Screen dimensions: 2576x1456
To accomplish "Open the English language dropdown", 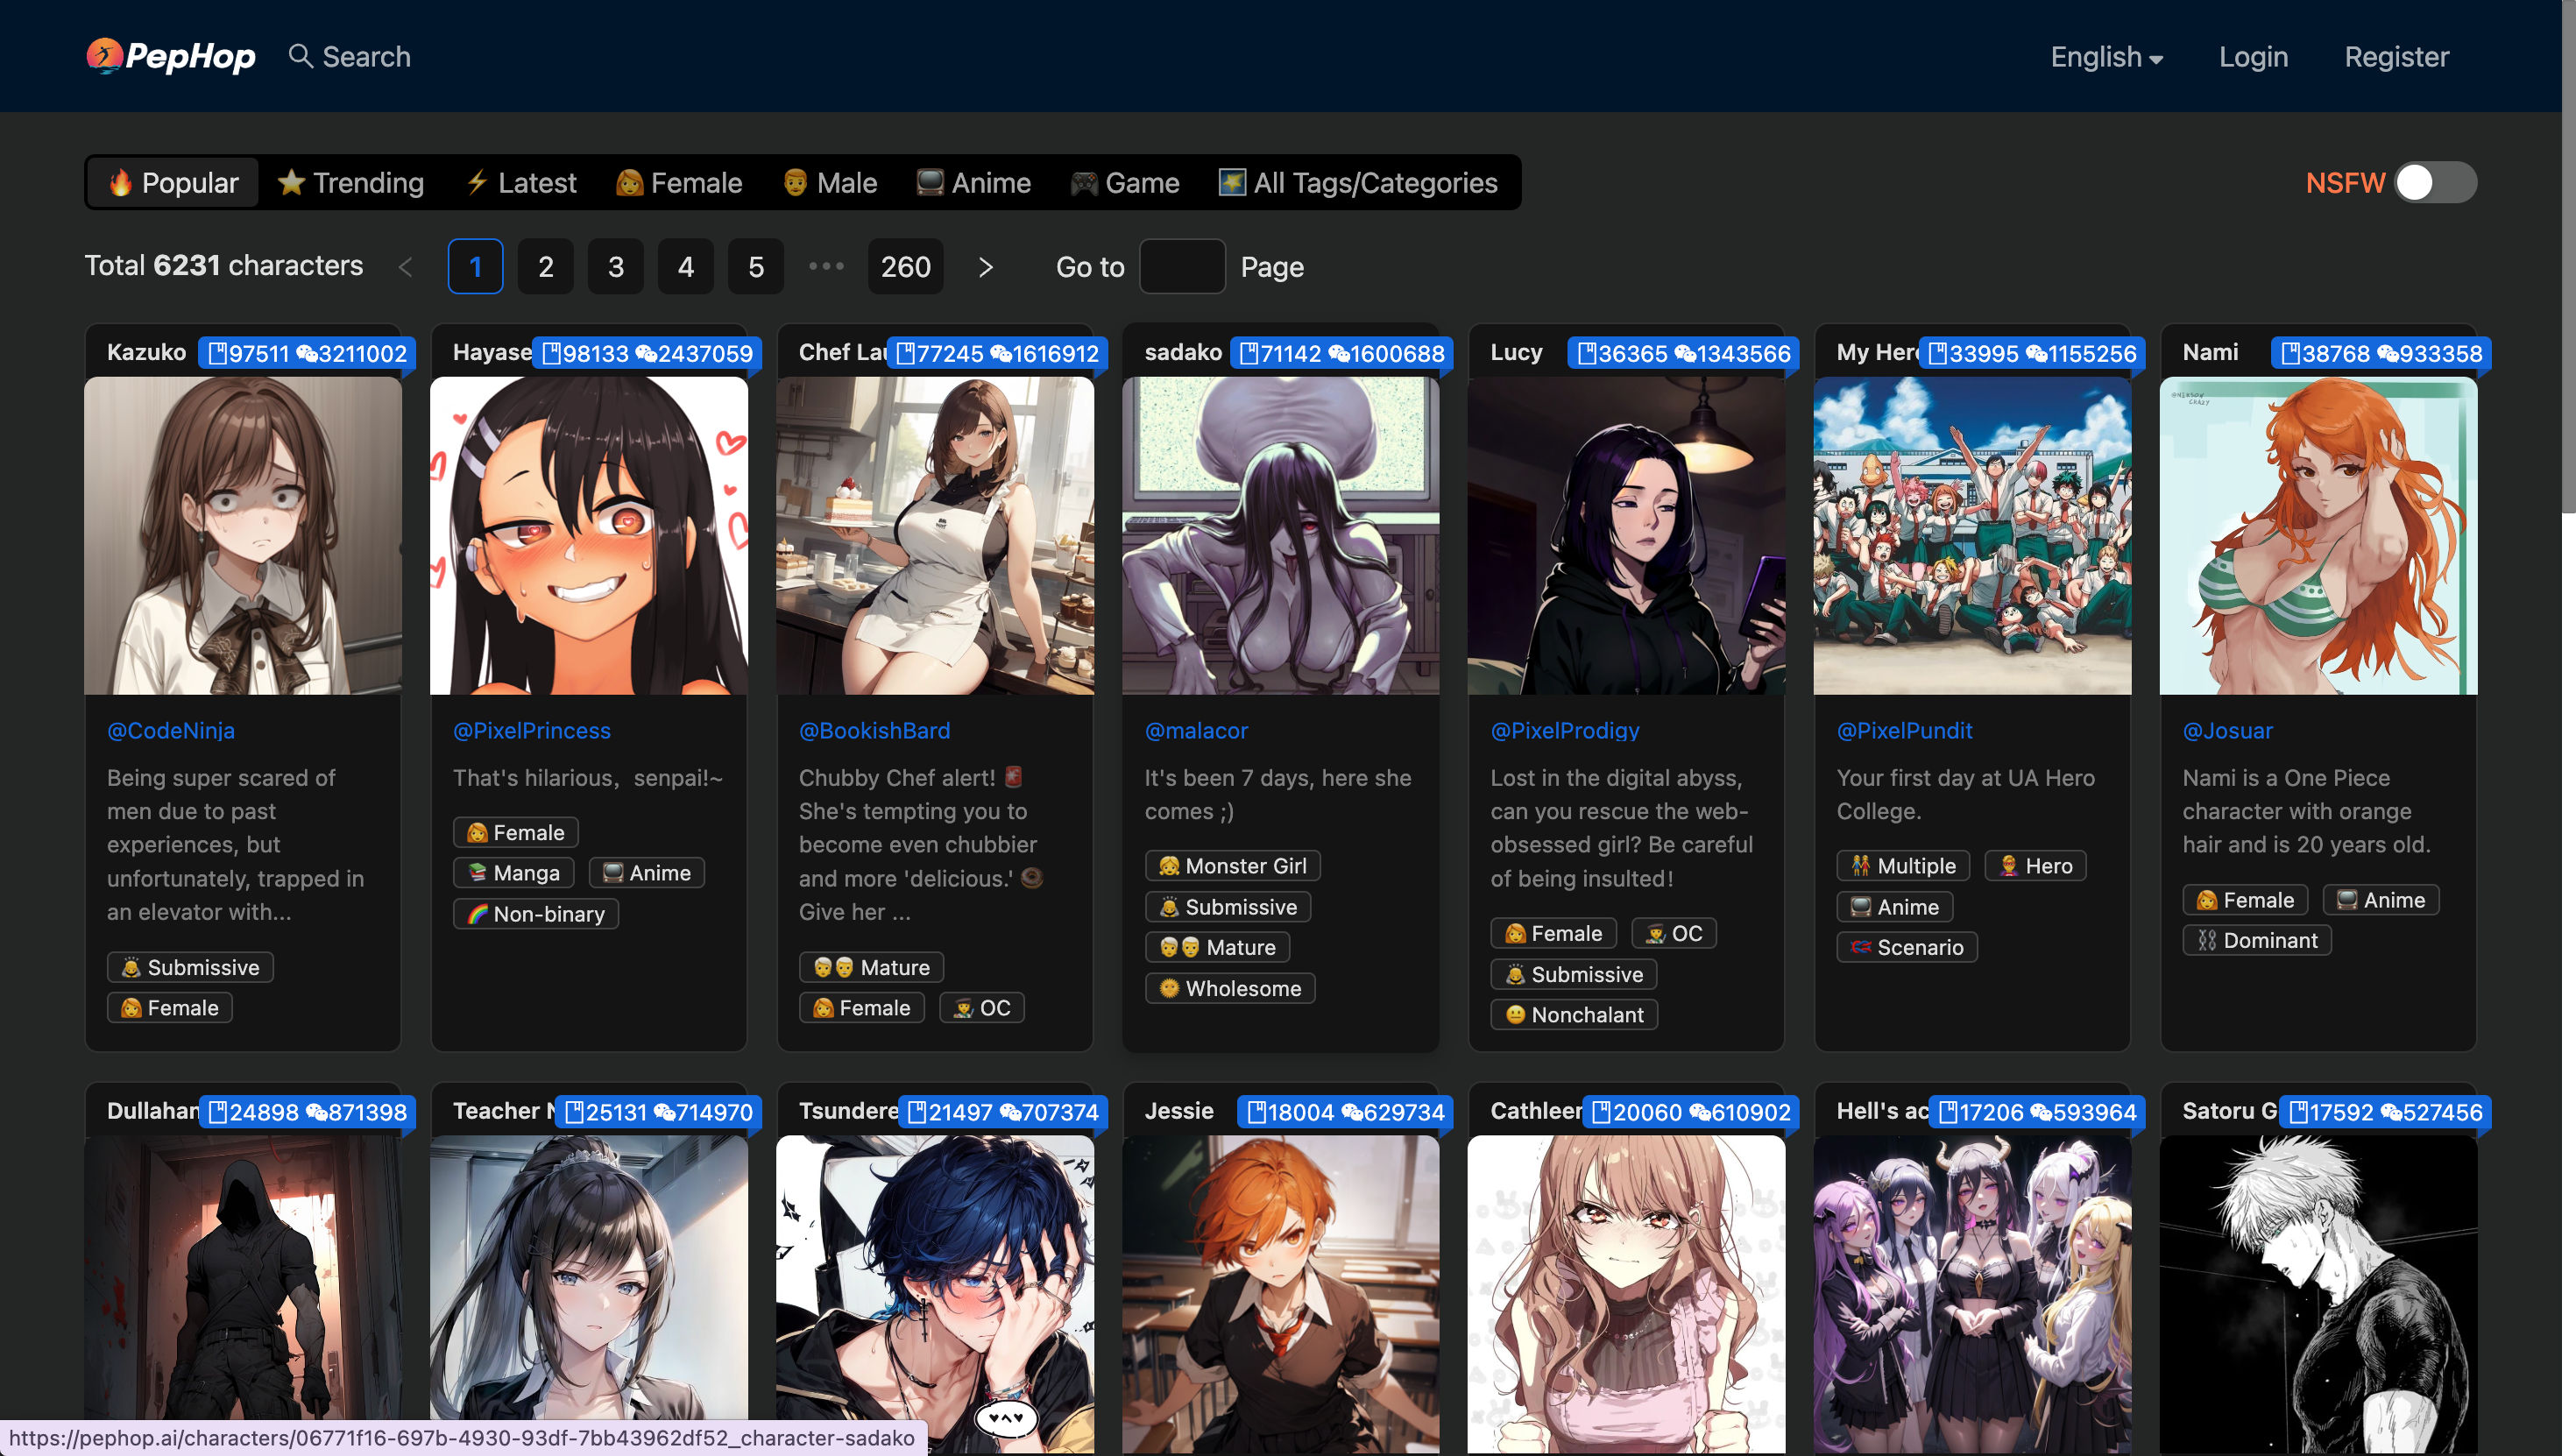I will [2106, 57].
